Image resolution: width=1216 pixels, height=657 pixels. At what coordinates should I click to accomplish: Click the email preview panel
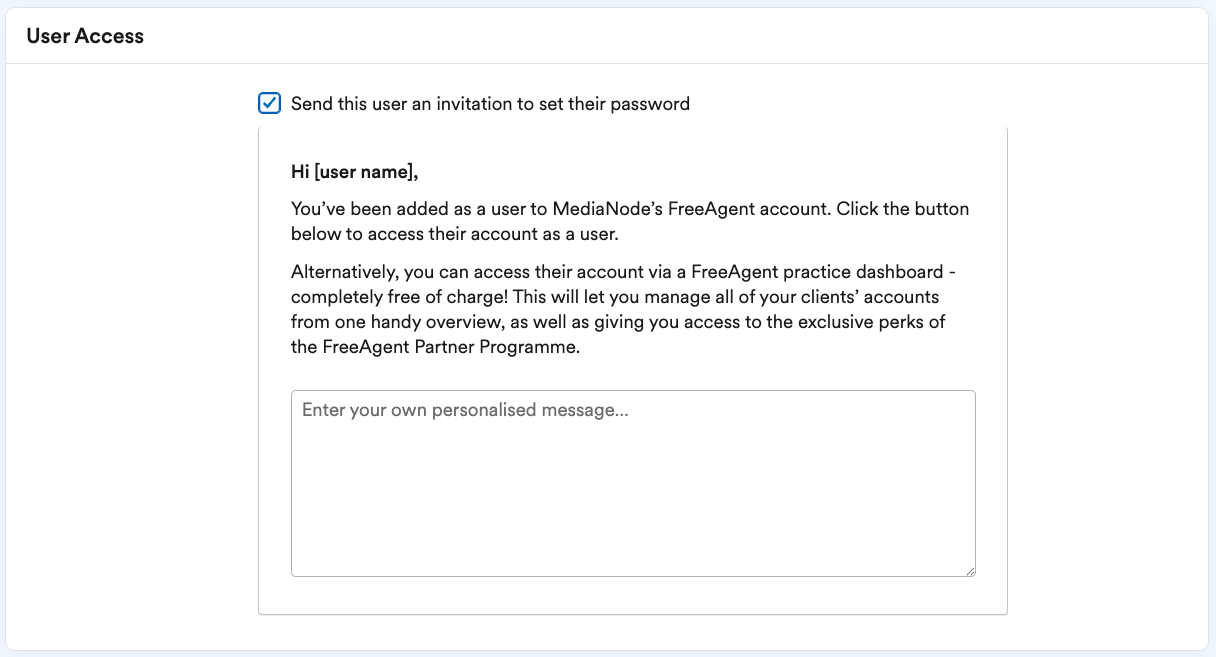(633, 370)
